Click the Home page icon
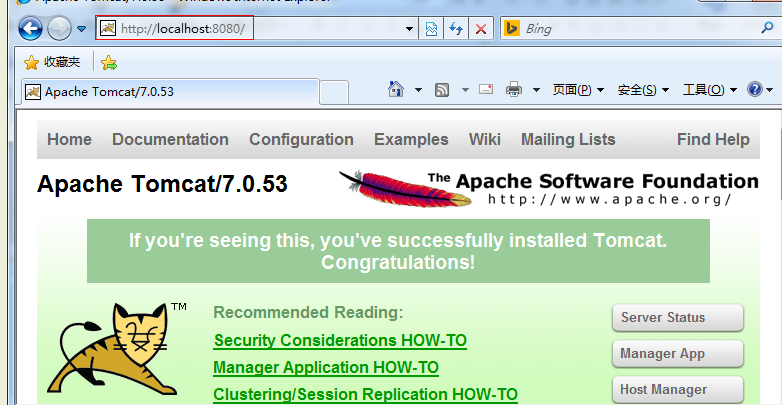This screenshot has height=405, width=782. 396,90
